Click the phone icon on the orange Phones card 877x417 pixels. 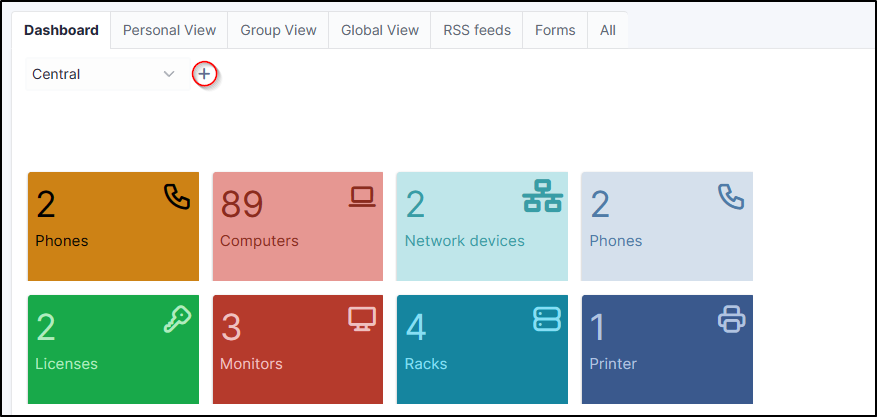pyautogui.click(x=177, y=197)
